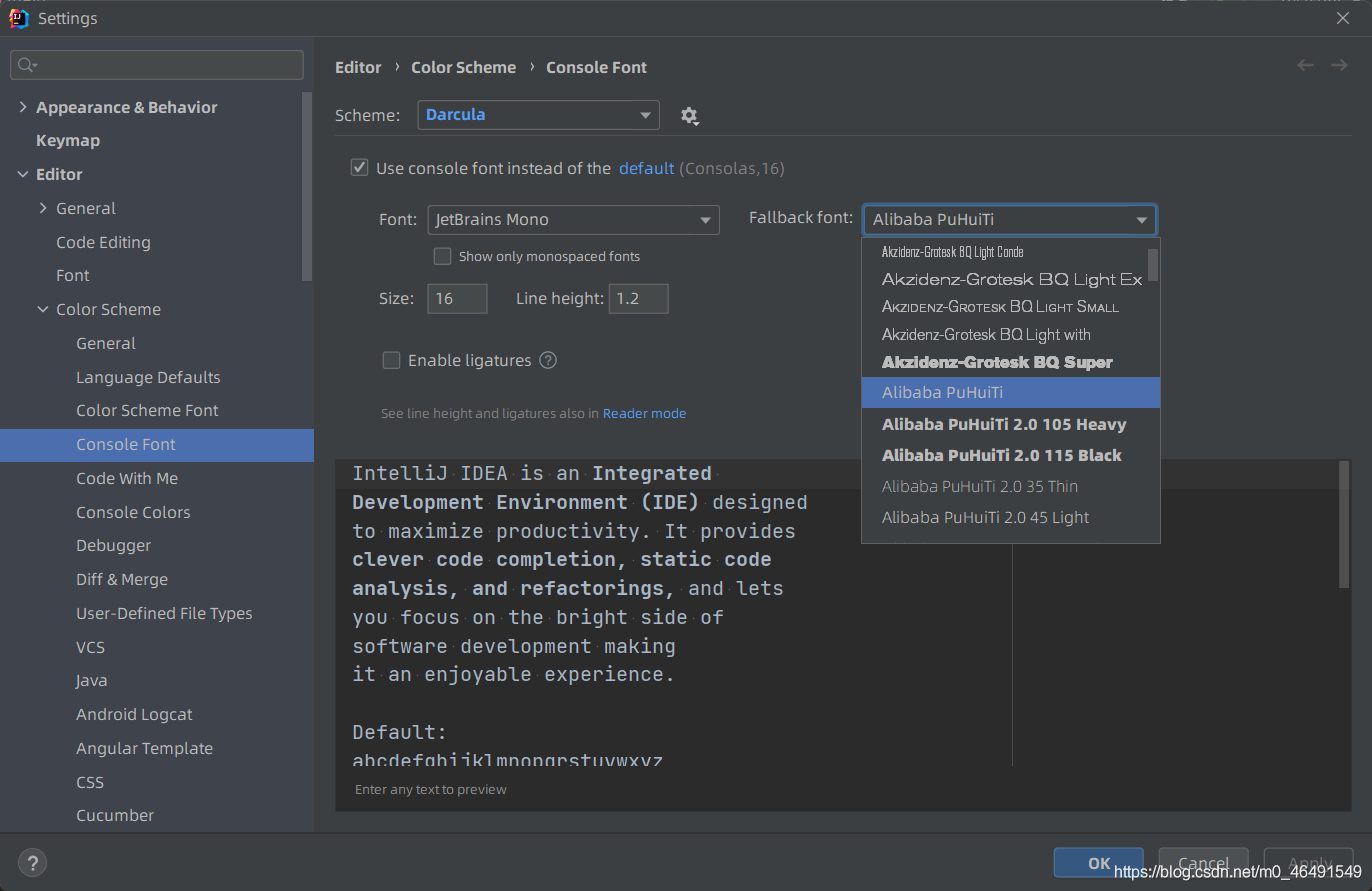The width and height of the screenshot is (1372, 891).
Task: Choose Alibaba PuHuiTi 2.0 45 Light
Action: (1010, 517)
